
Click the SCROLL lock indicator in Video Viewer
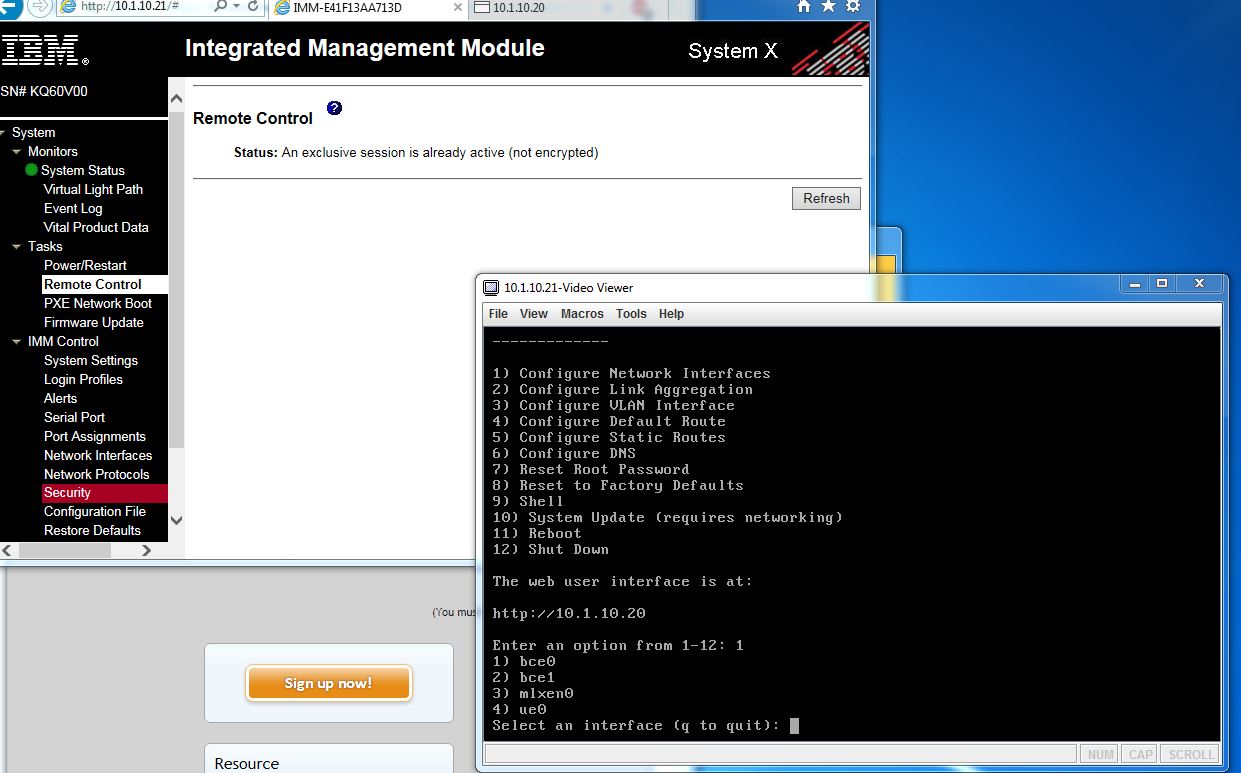(x=1190, y=754)
